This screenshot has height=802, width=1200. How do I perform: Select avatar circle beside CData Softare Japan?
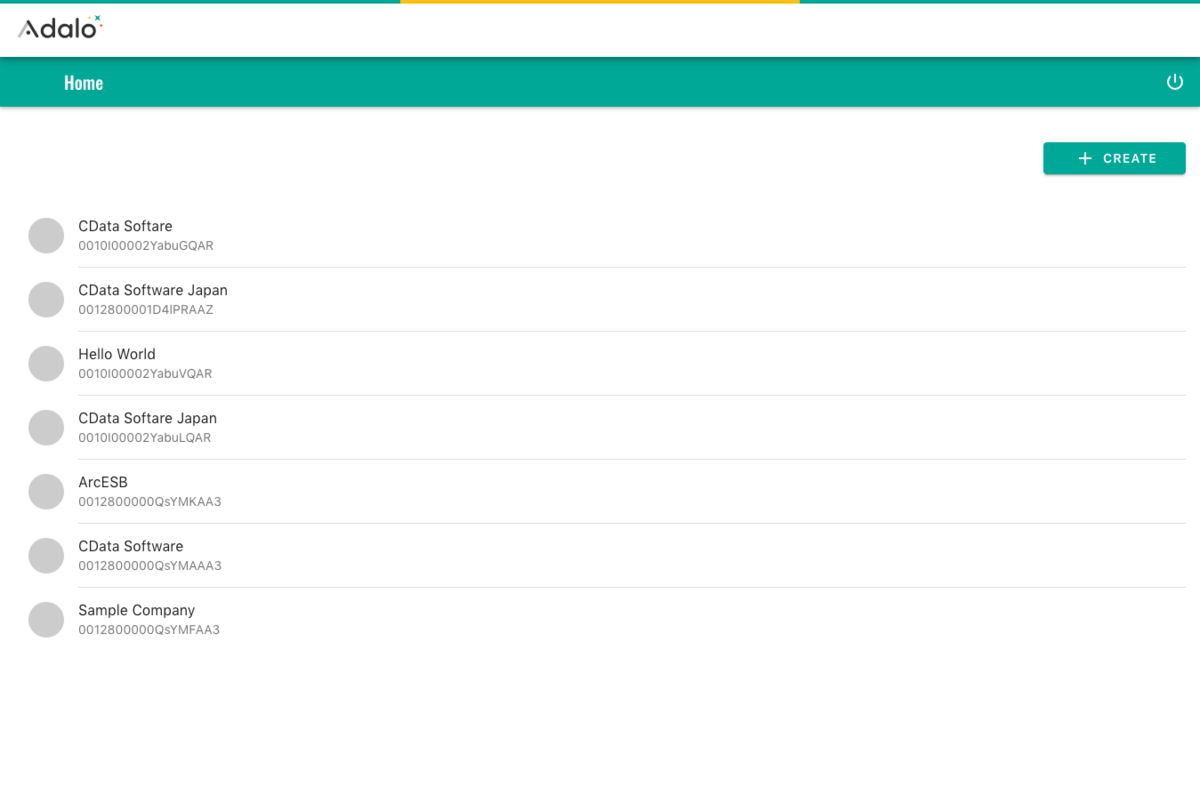pos(46,427)
